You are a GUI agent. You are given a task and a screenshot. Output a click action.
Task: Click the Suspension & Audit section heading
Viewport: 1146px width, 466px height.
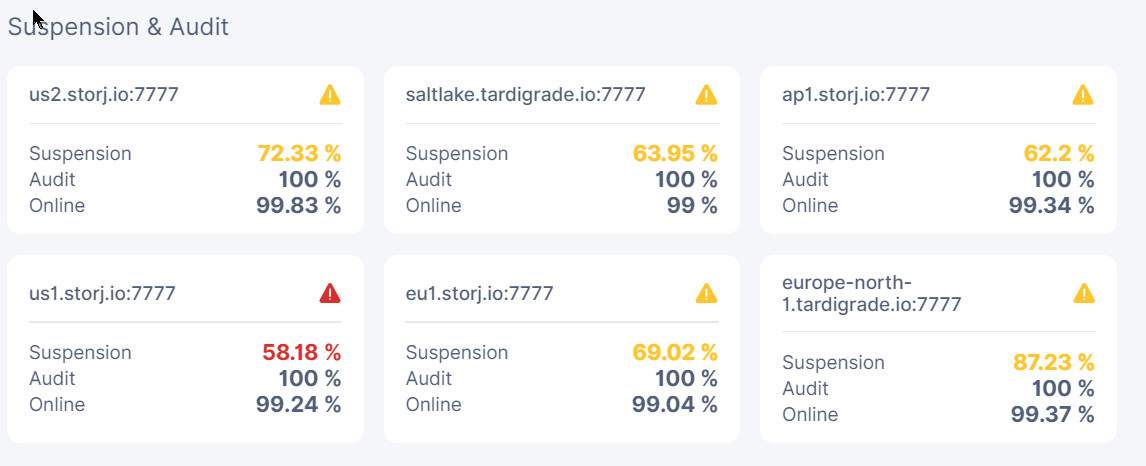pyautogui.click(x=118, y=27)
